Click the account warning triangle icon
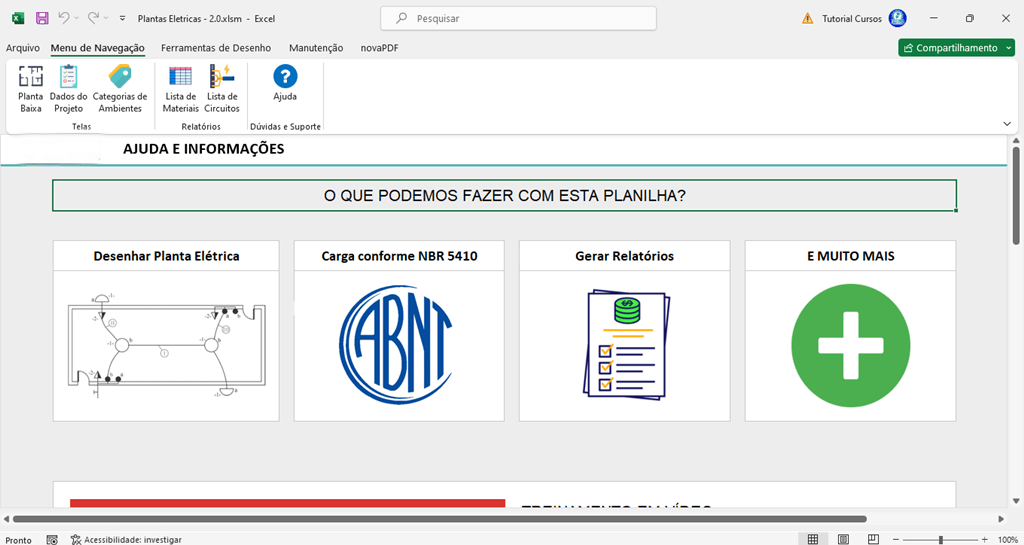1024x545 pixels. coord(808,19)
